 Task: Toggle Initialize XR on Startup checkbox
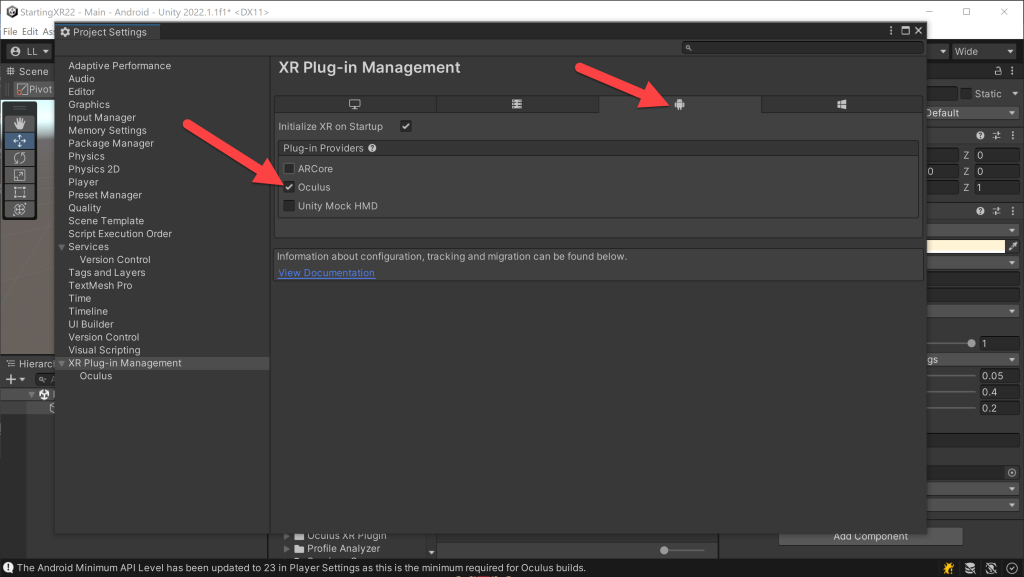pos(406,126)
